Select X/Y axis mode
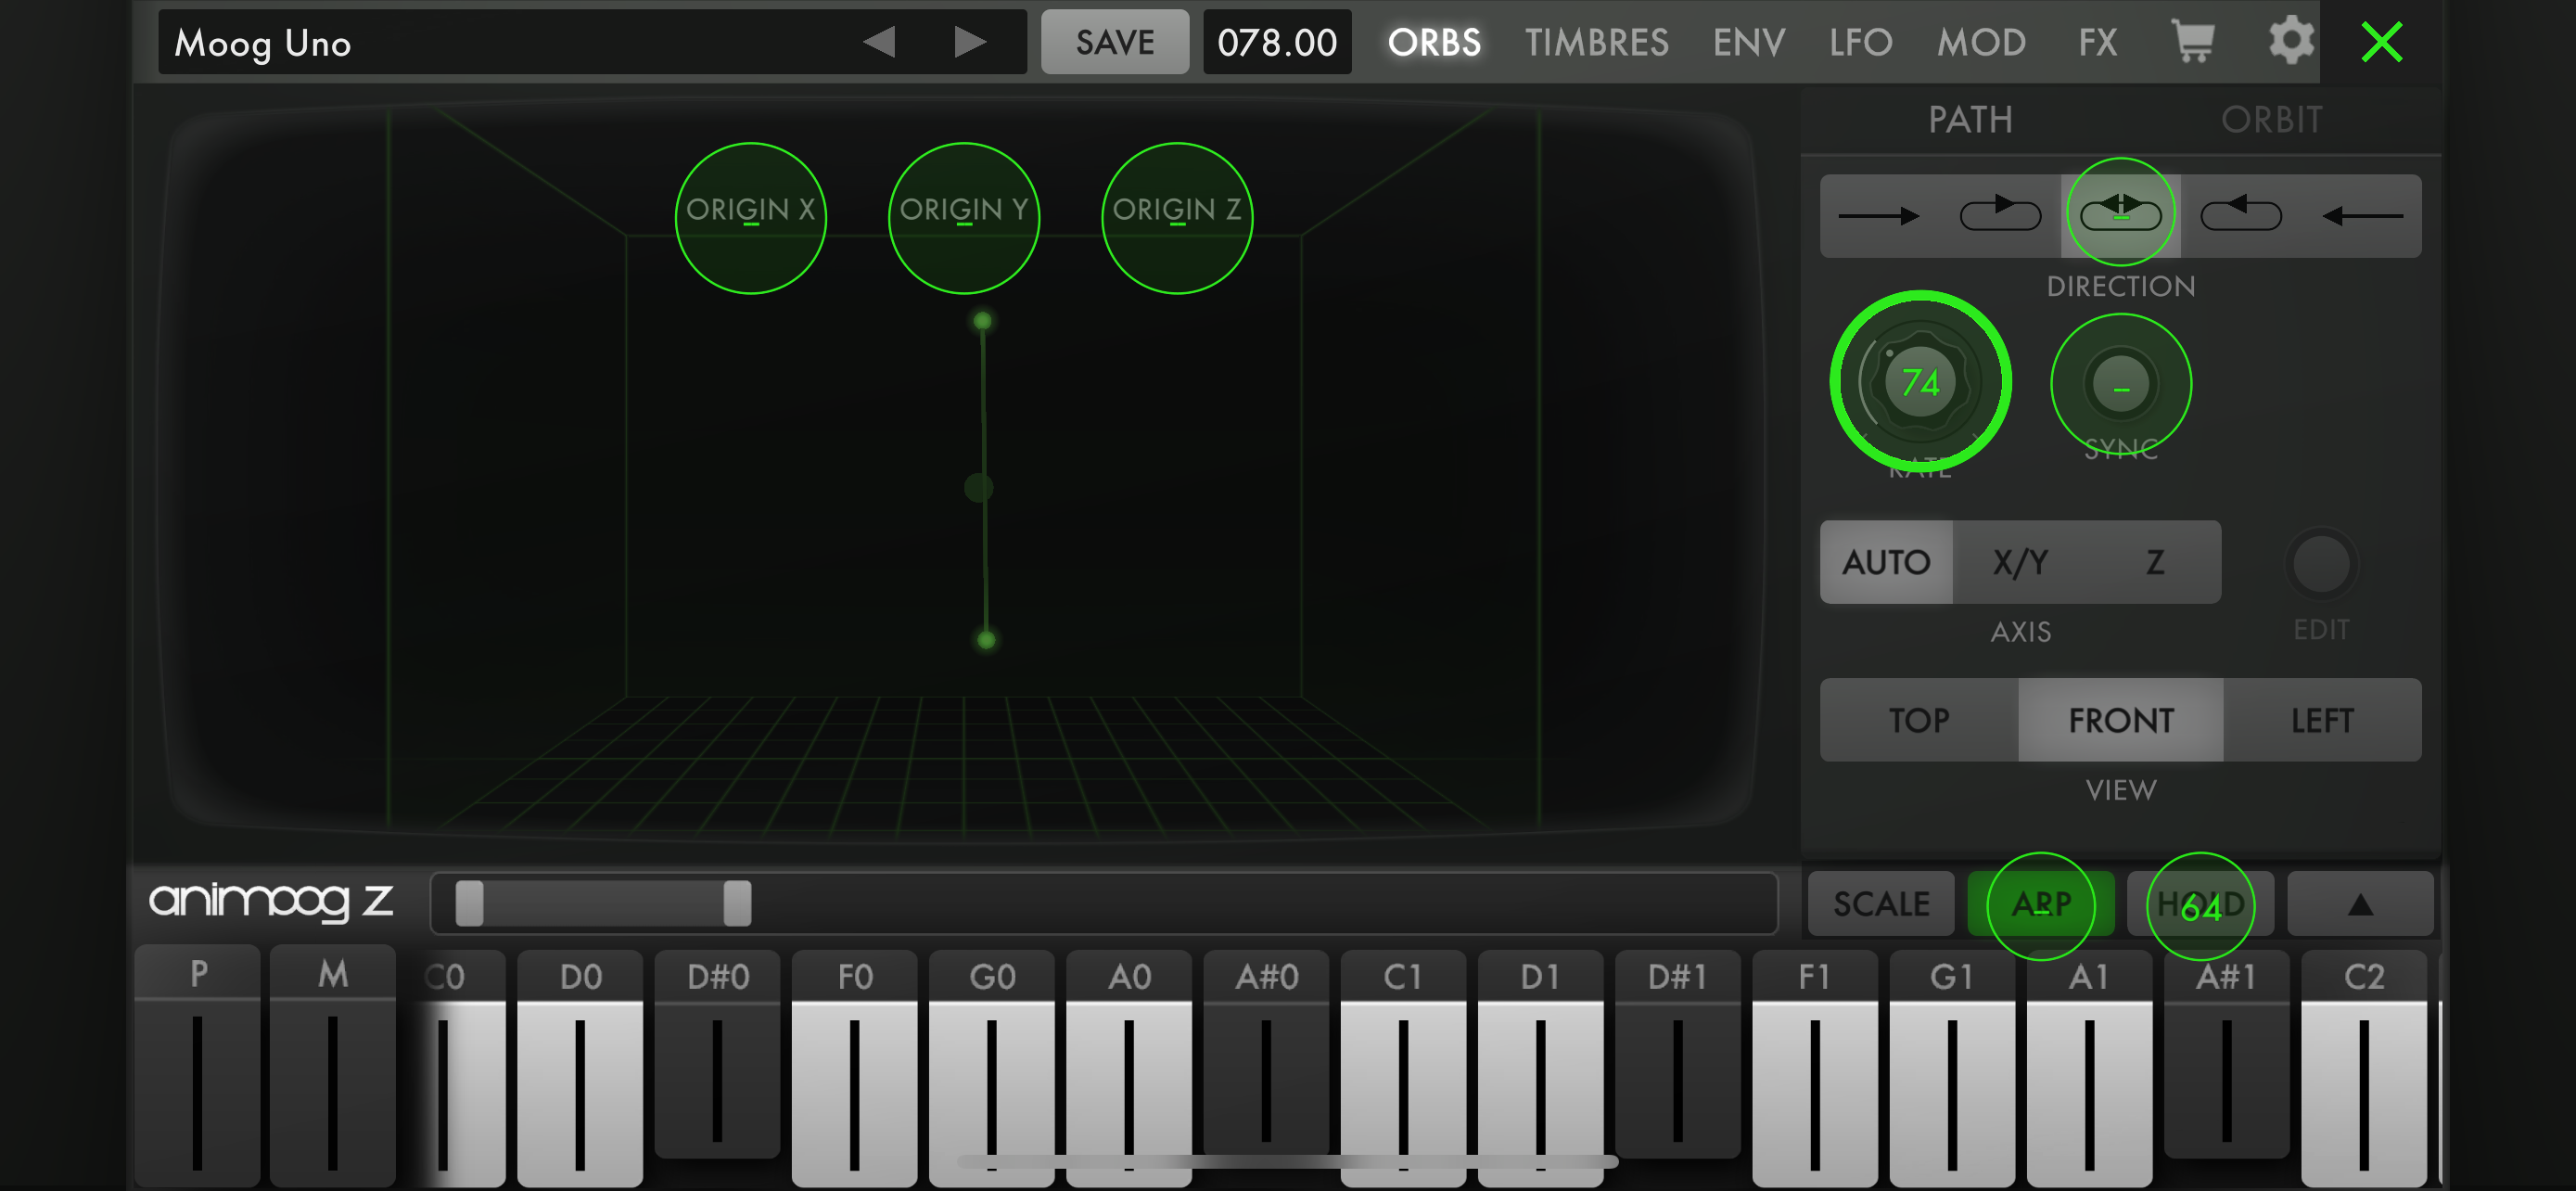The width and height of the screenshot is (2576, 1191). point(2020,562)
